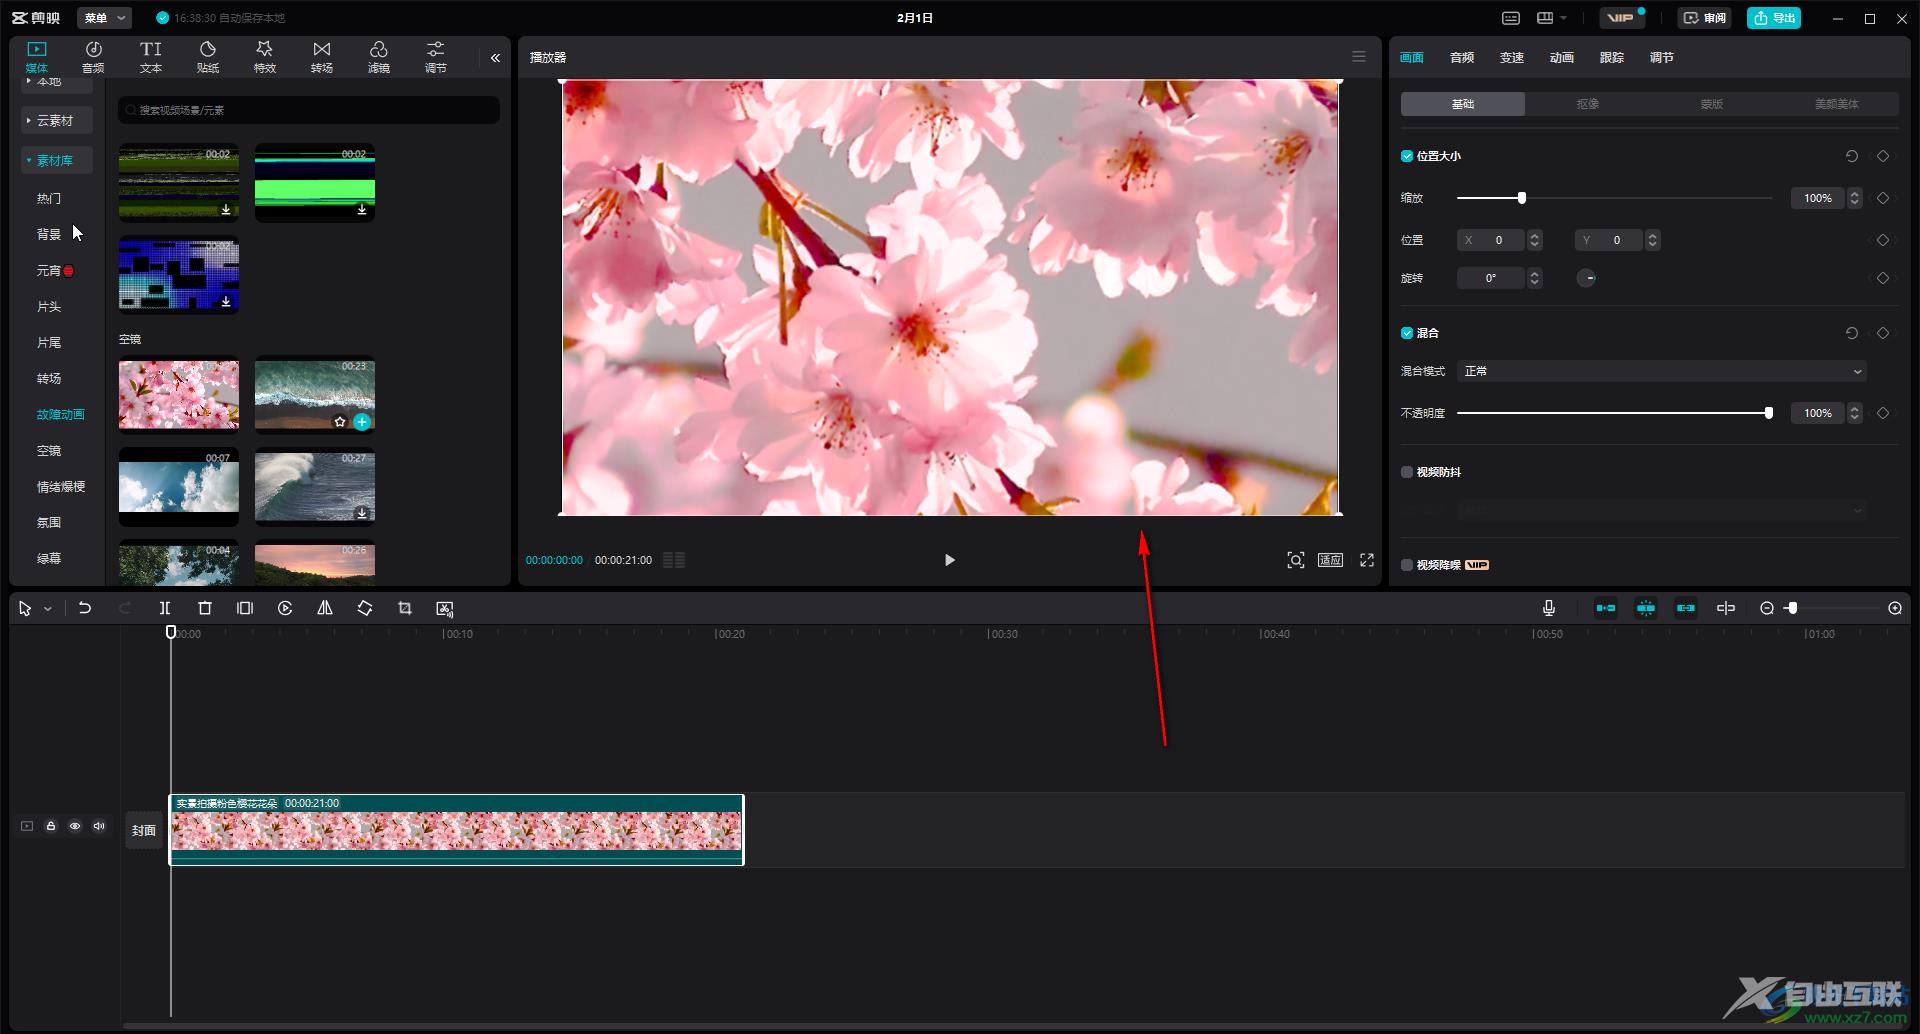The width and height of the screenshot is (1920, 1034).
Task: Expand the 云素材 section
Action: tap(57, 120)
